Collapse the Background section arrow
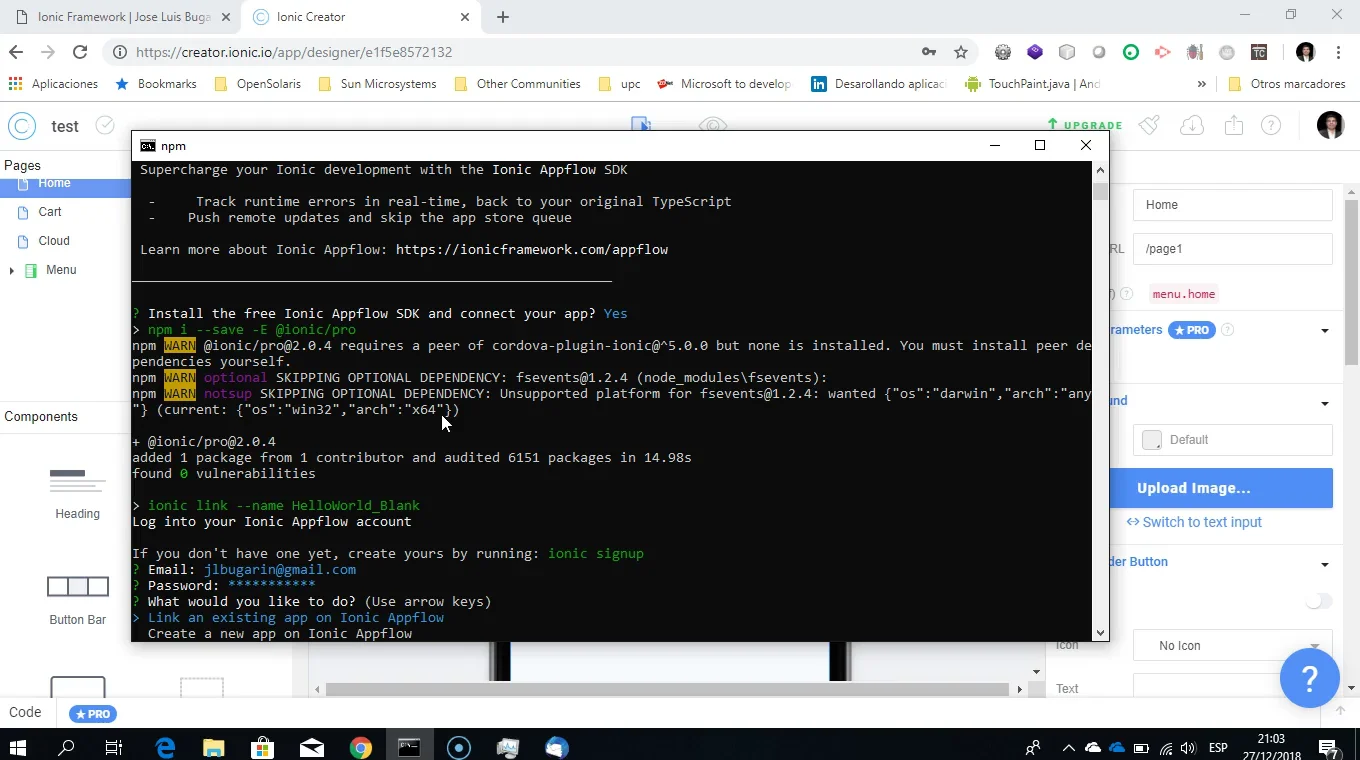 coord(1325,404)
